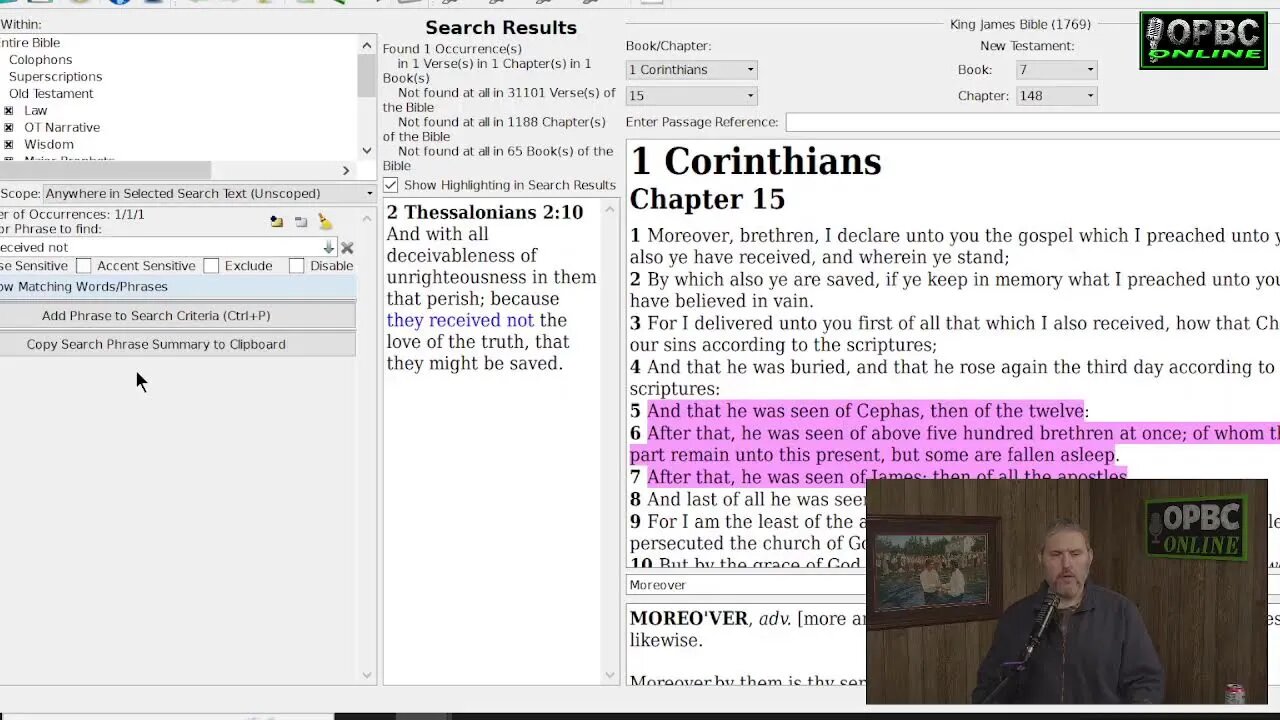The width and height of the screenshot is (1280, 720).
Task: Click the MOREO'VER dictionary entry headword
Action: coord(689,619)
